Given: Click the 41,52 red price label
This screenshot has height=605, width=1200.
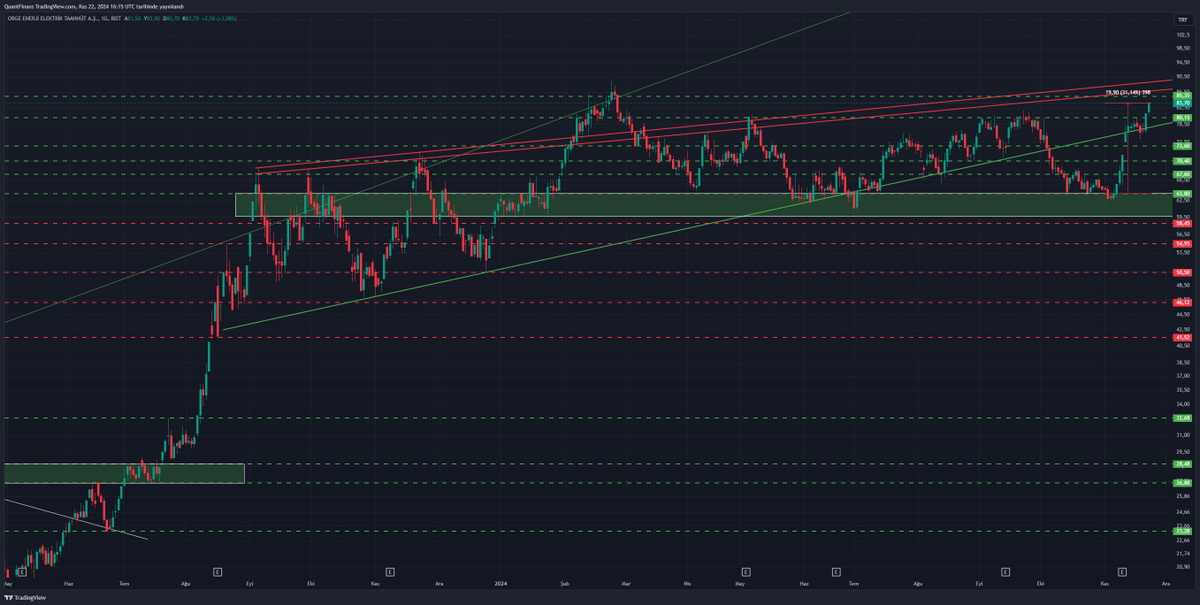Looking at the screenshot, I should [1183, 337].
